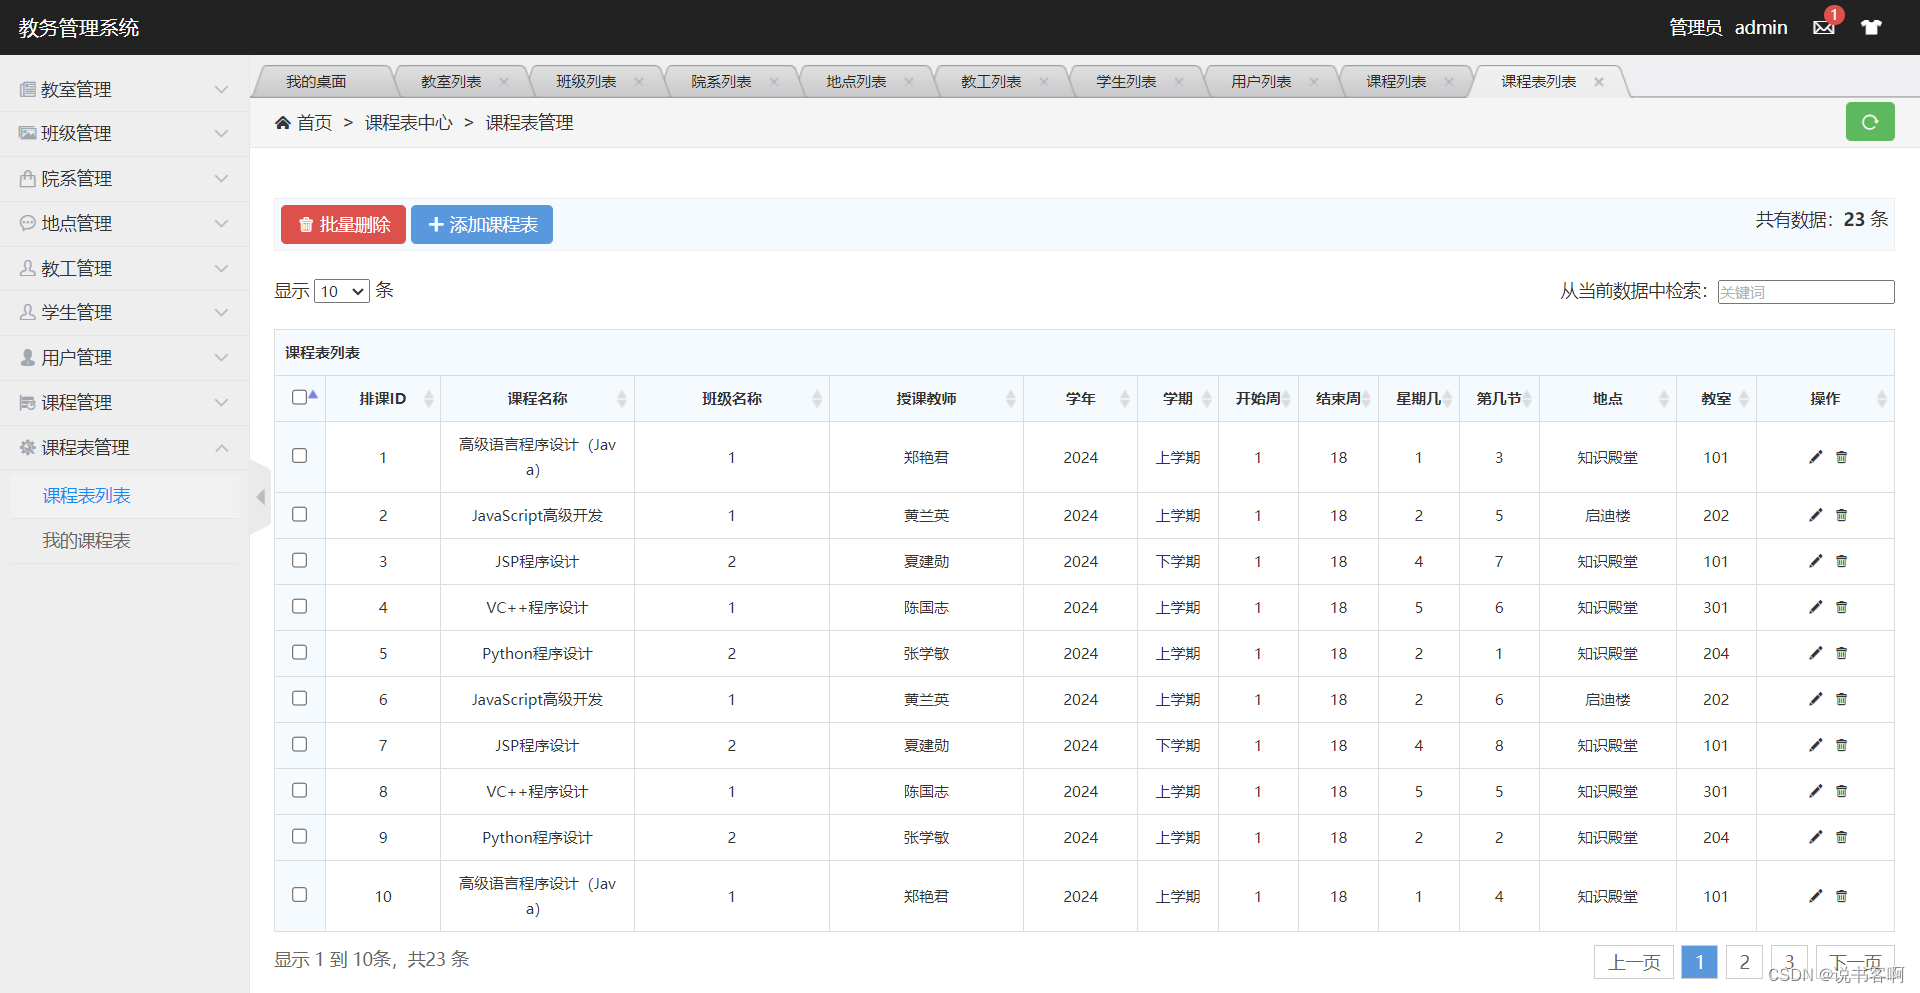Edit schedule row ID 10
1920x993 pixels.
tap(1816, 896)
